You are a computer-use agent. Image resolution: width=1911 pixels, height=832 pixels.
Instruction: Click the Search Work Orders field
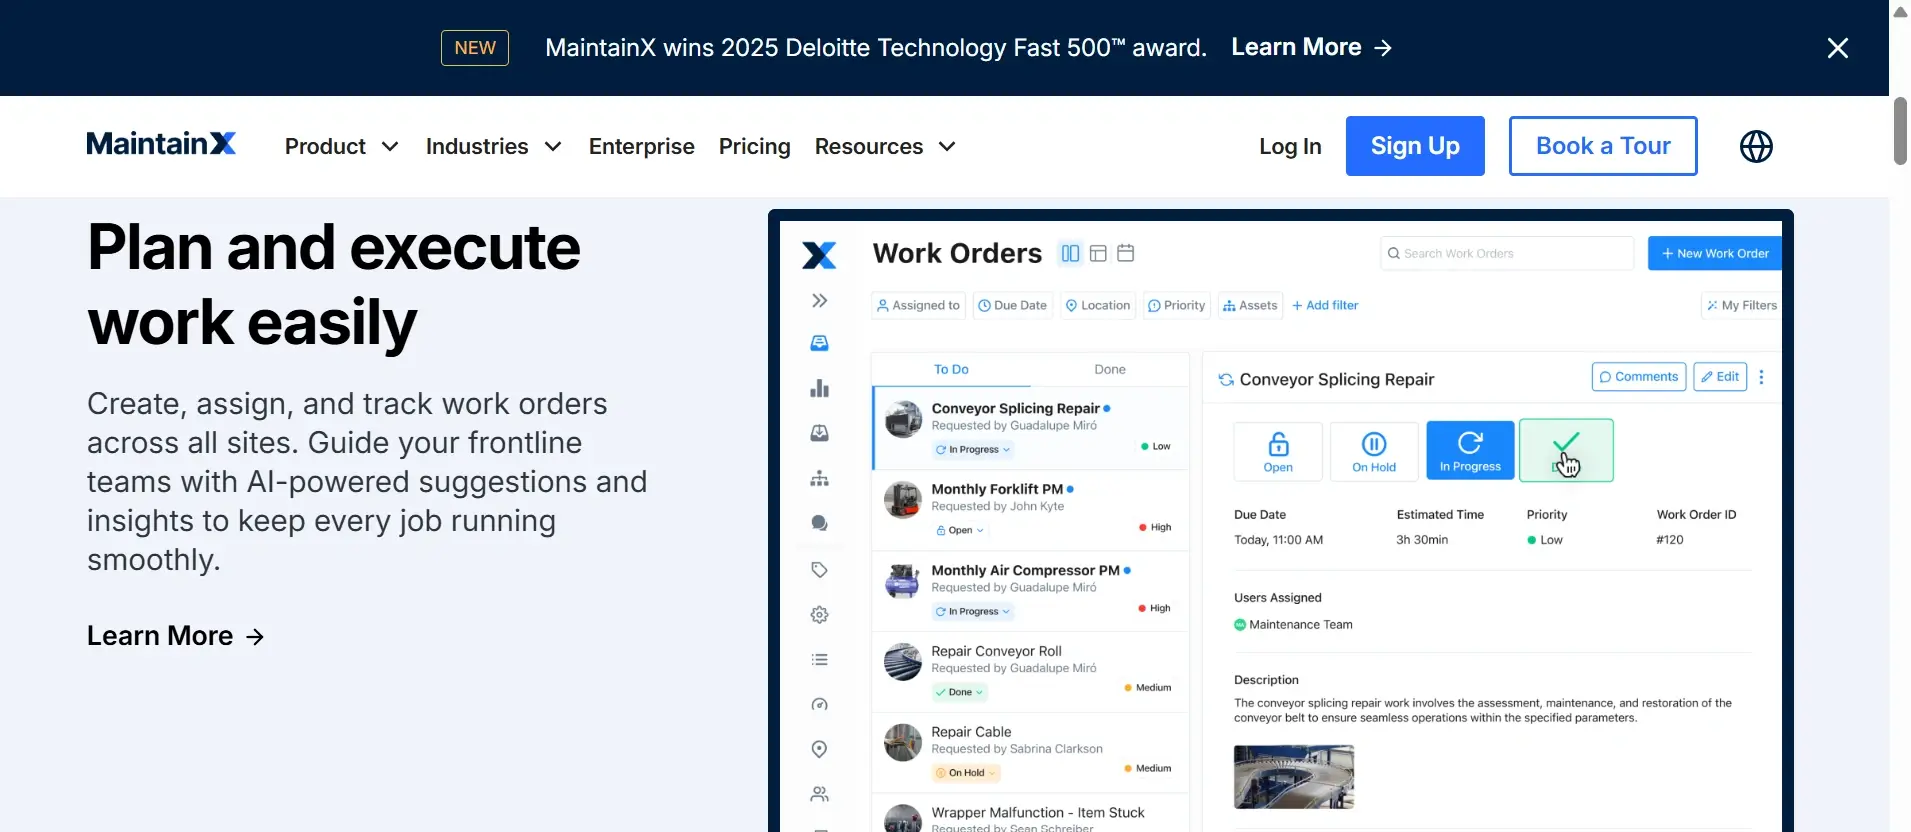coord(1507,253)
